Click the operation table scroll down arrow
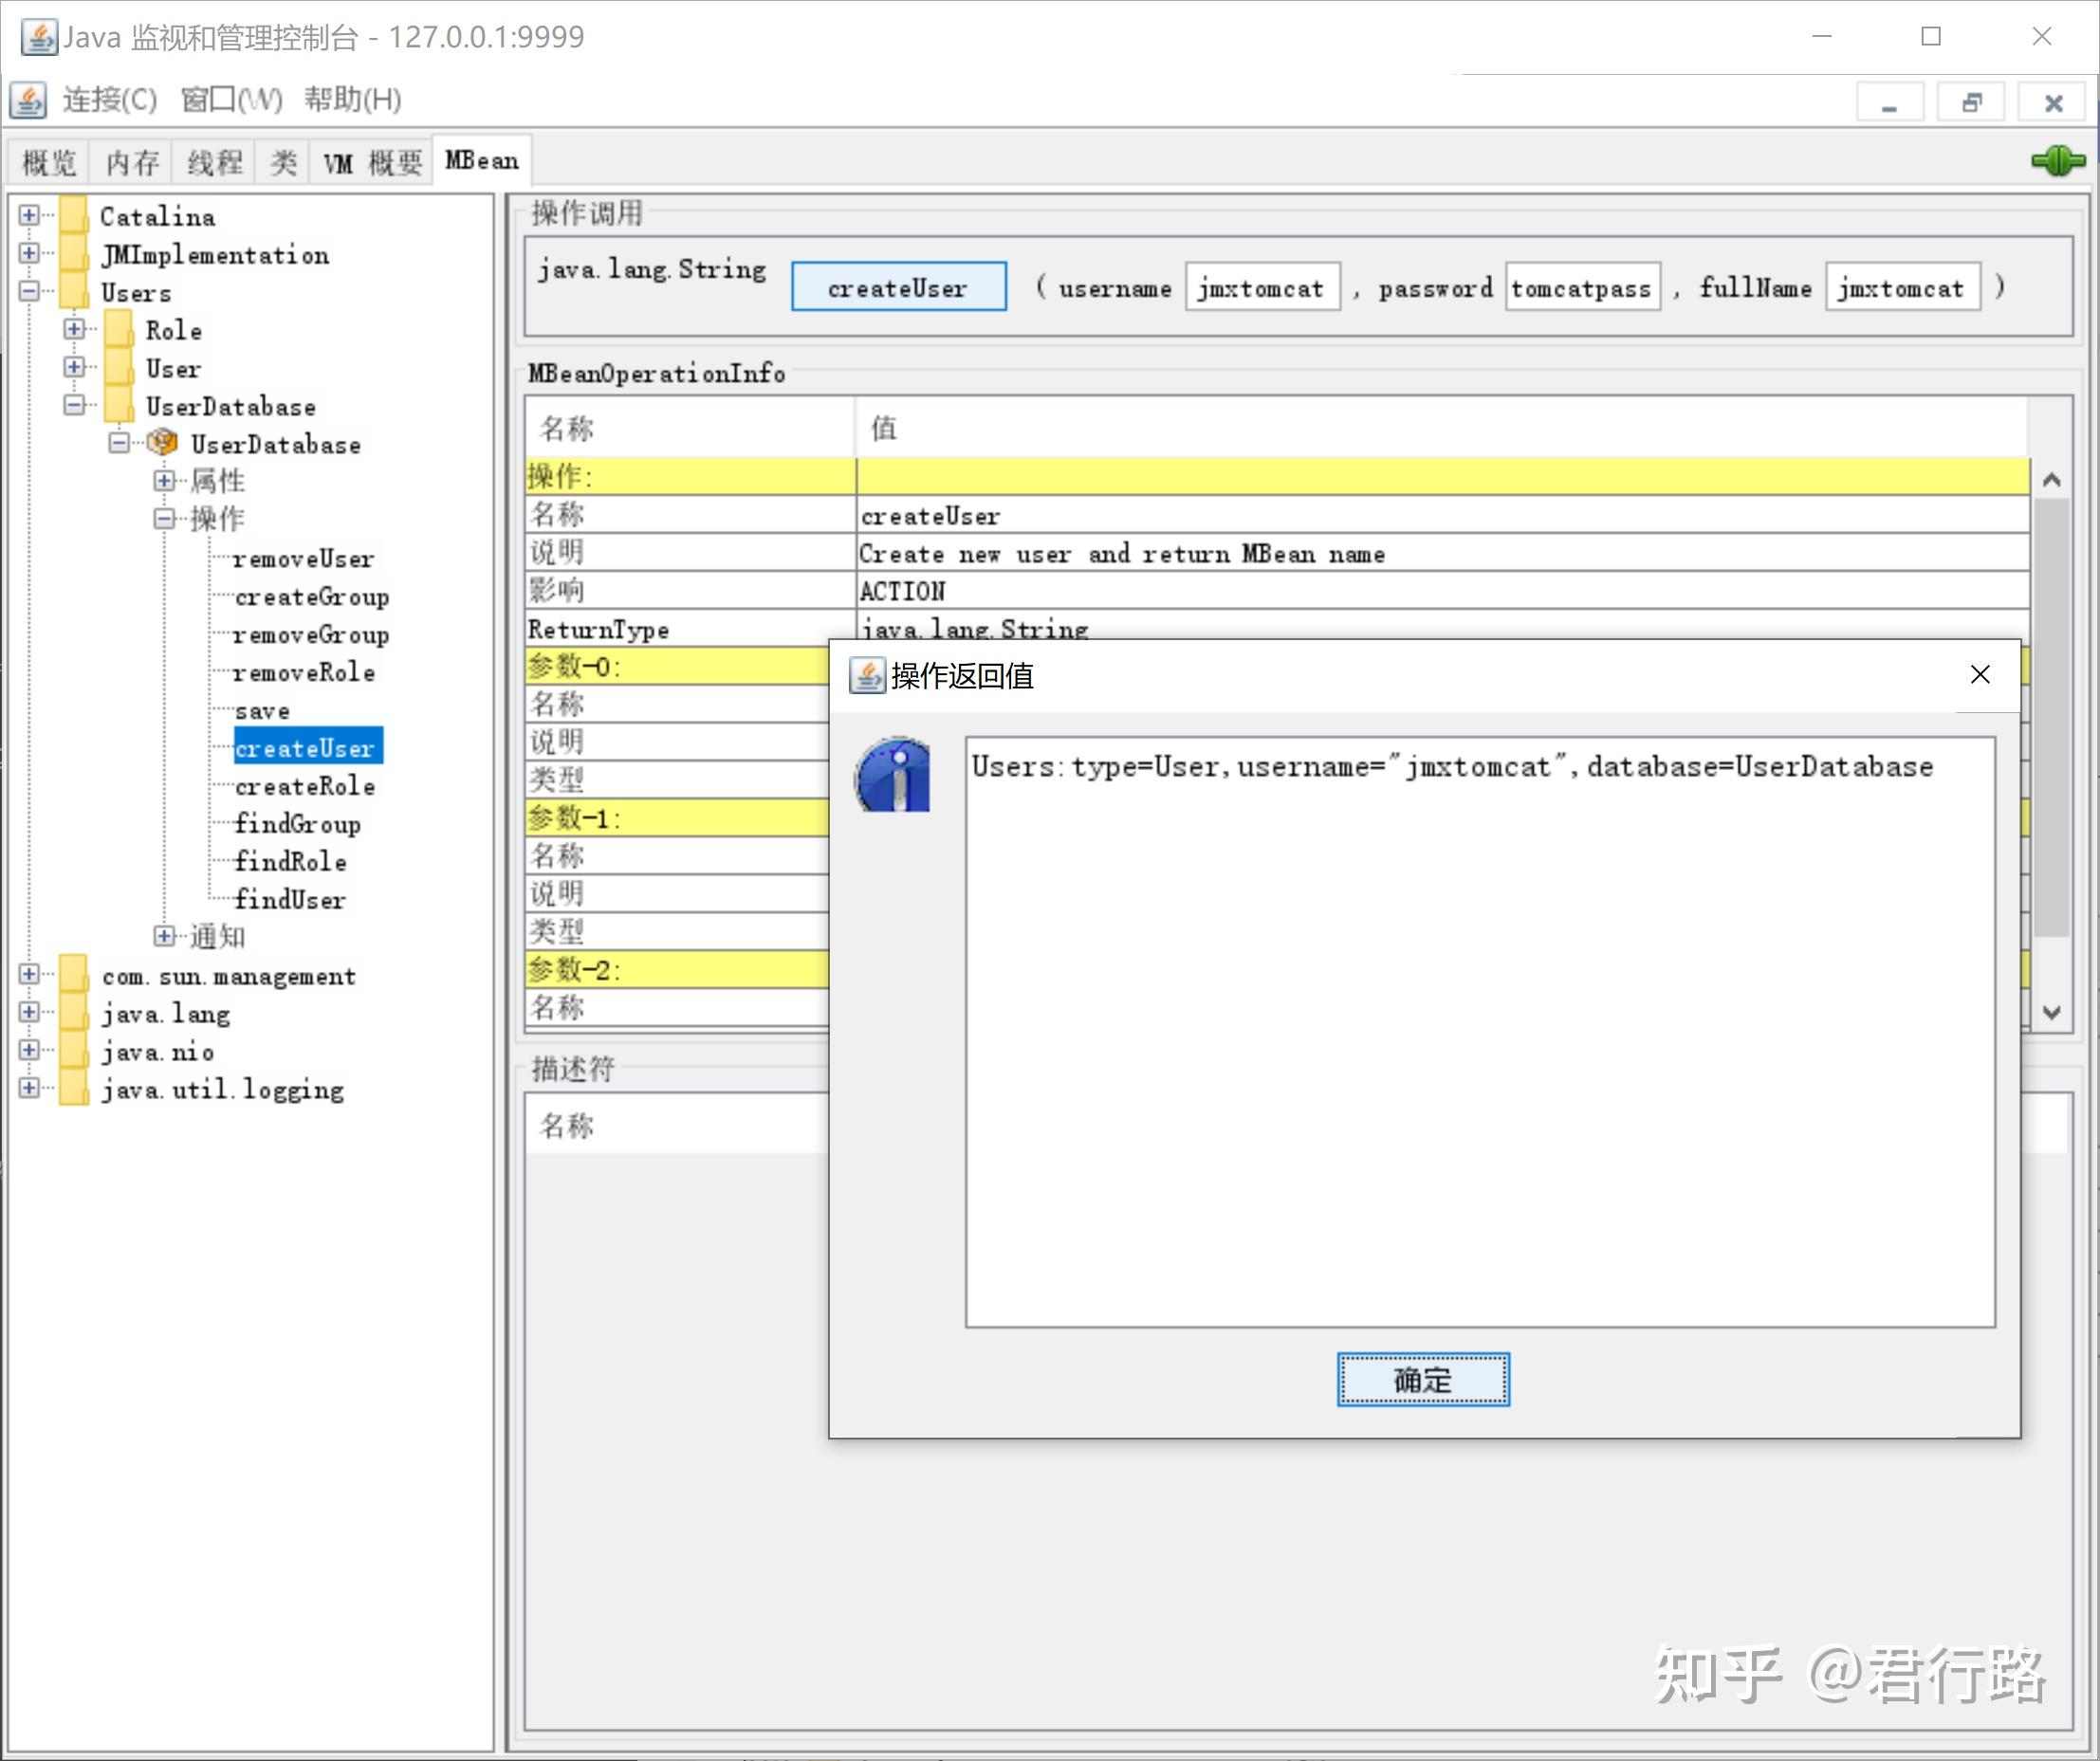Image resolution: width=2100 pixels, height=1761 pixels. coord(2052,1012)
